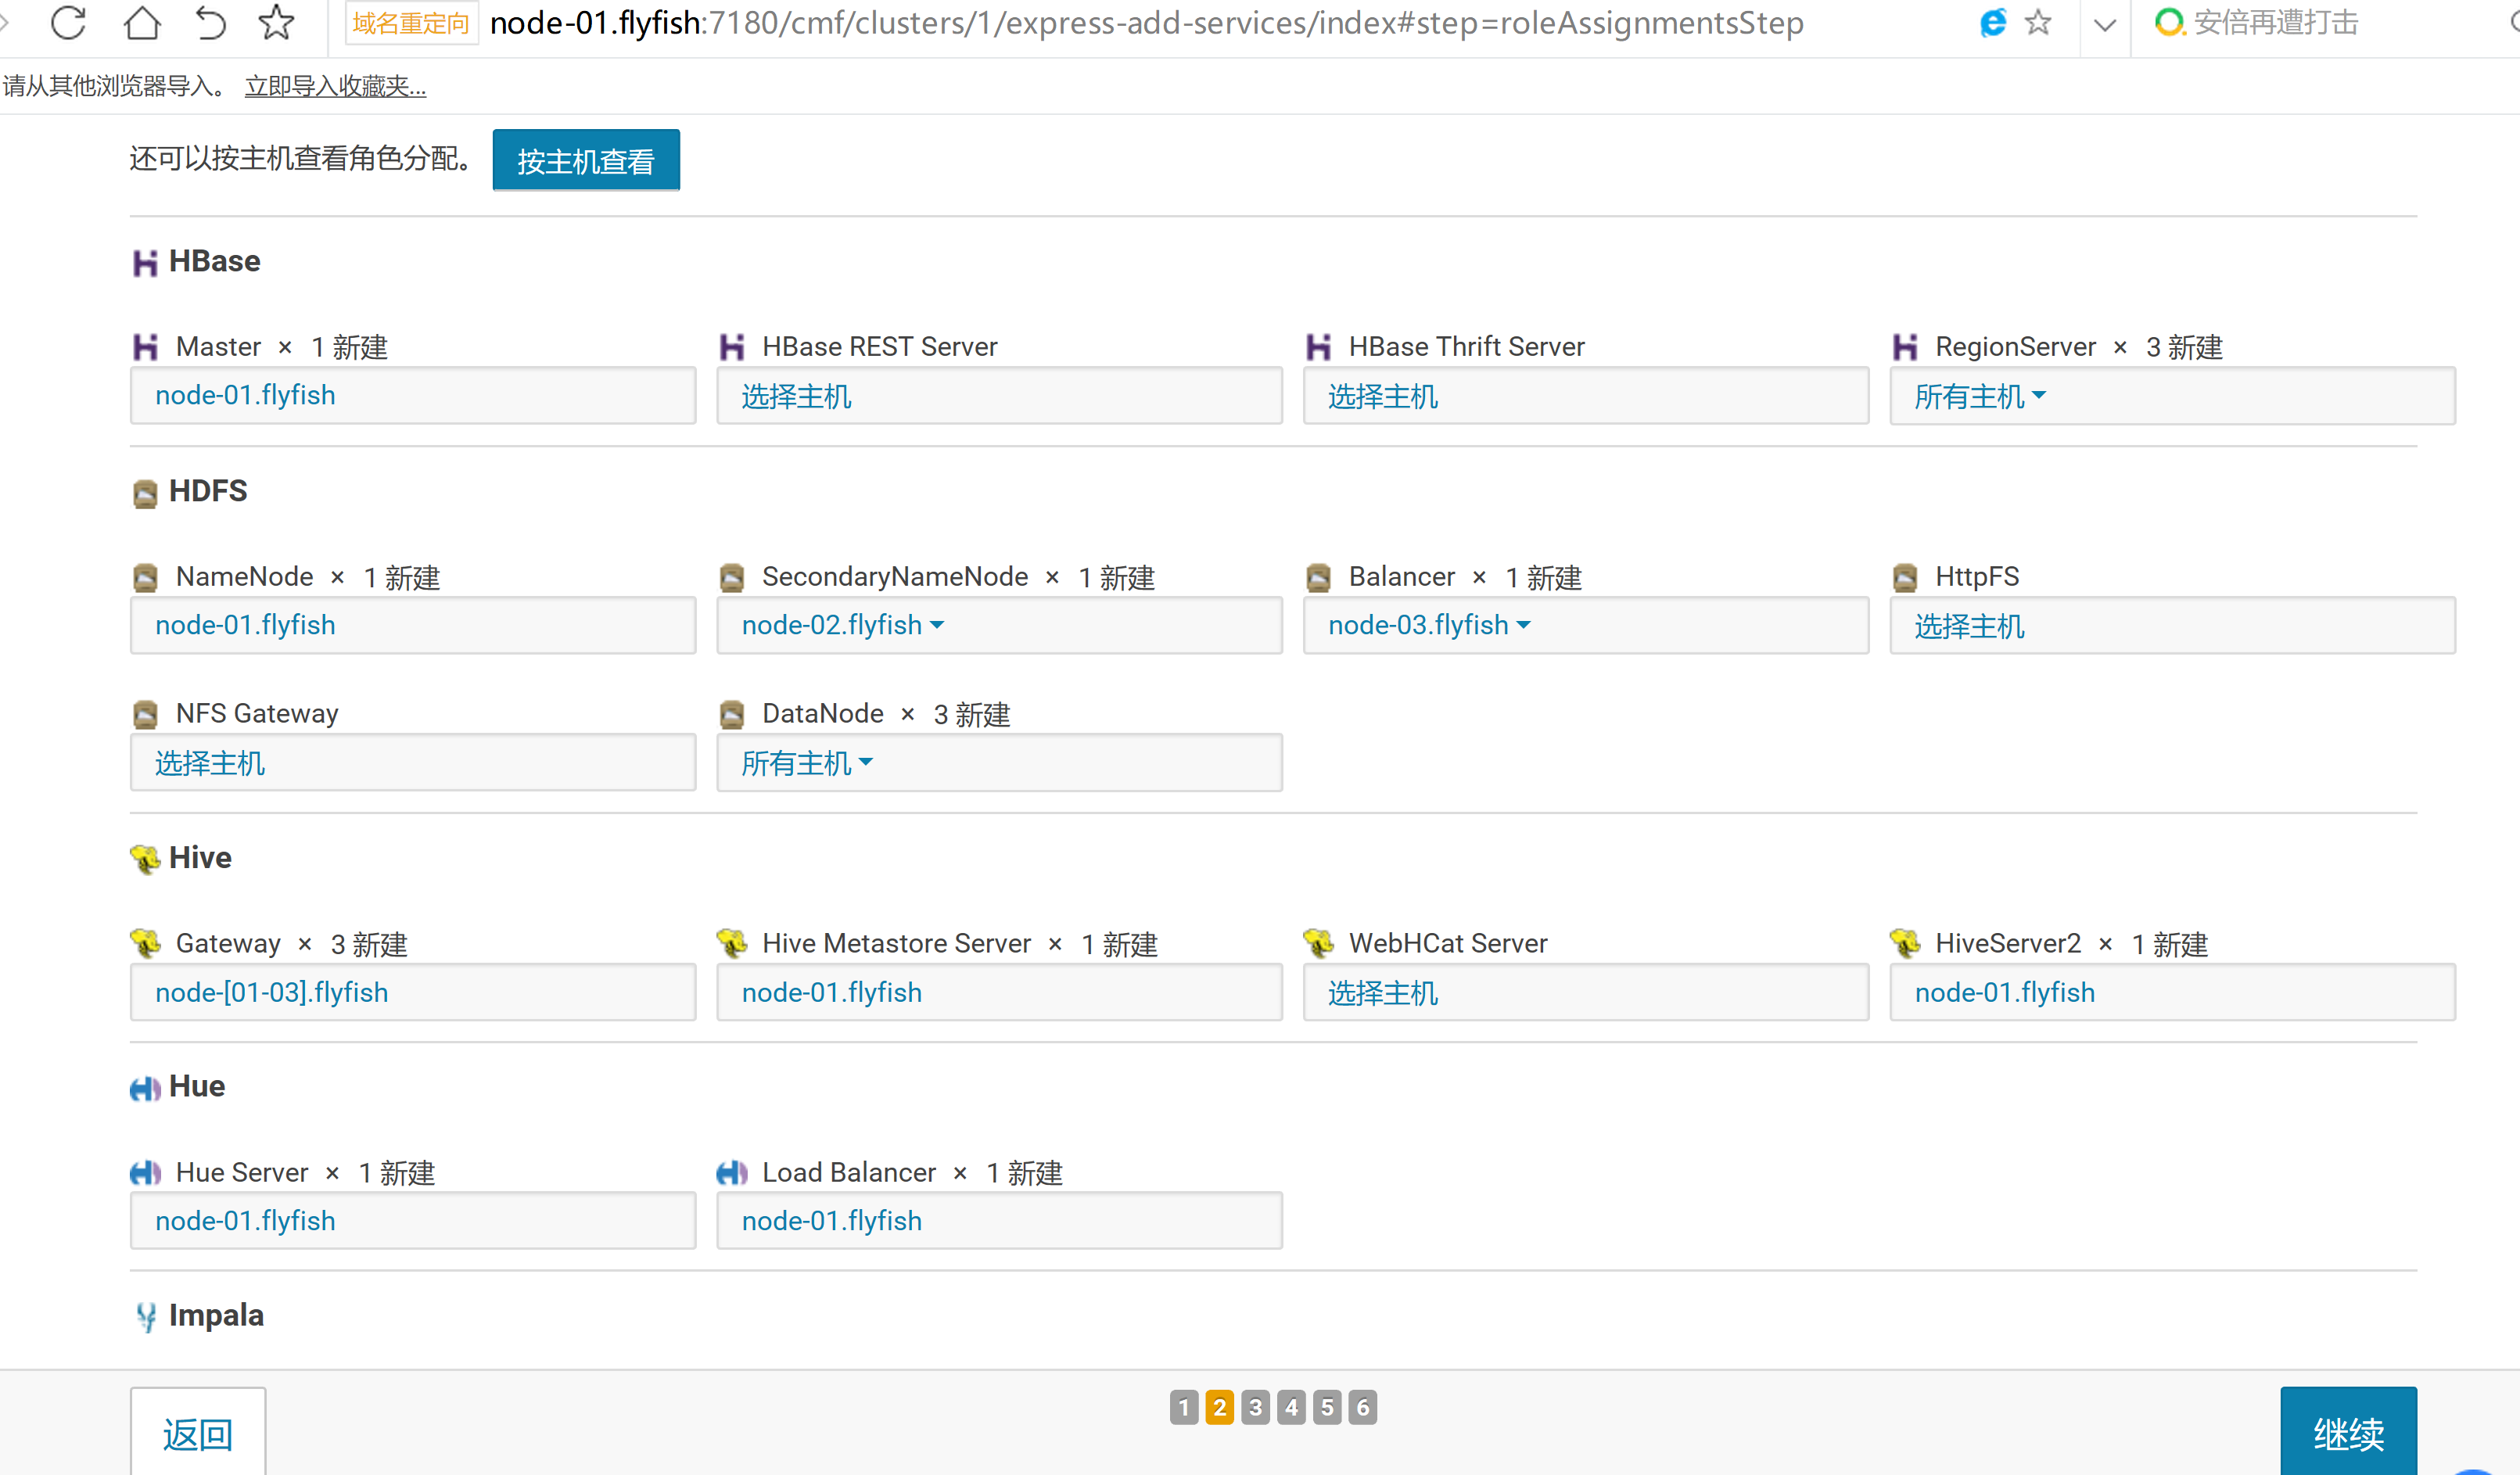Click the HBase service section icon
This screenshot has width=2520, height=1475.
pos(145,263)
